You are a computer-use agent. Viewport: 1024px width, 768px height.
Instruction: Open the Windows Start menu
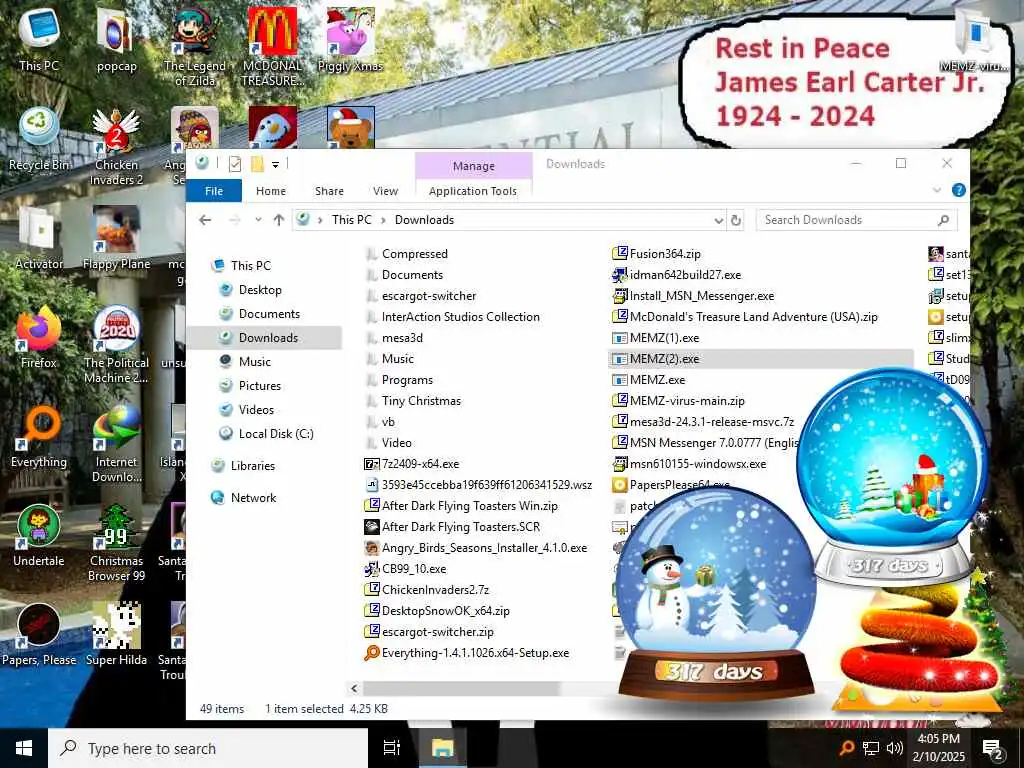click(24, 748)
